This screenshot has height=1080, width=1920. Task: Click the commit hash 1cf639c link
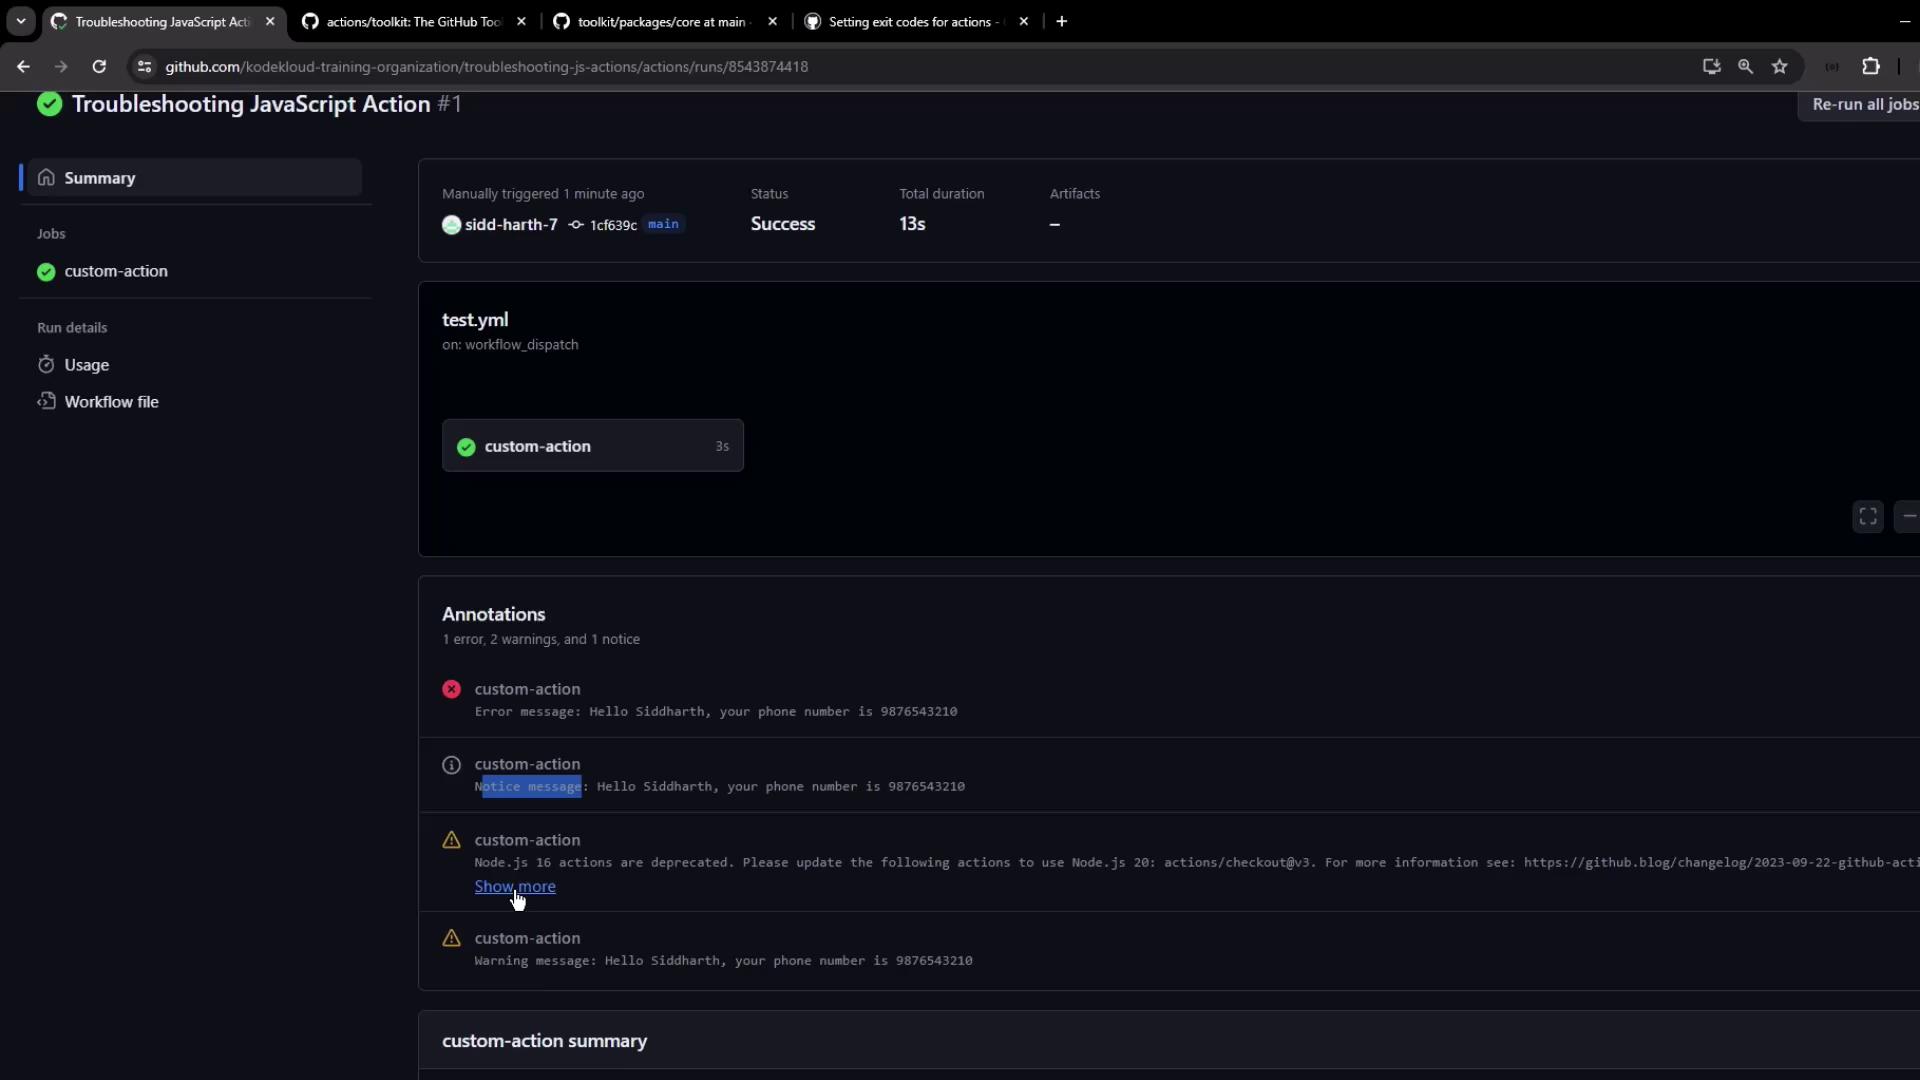coord(612,225)
